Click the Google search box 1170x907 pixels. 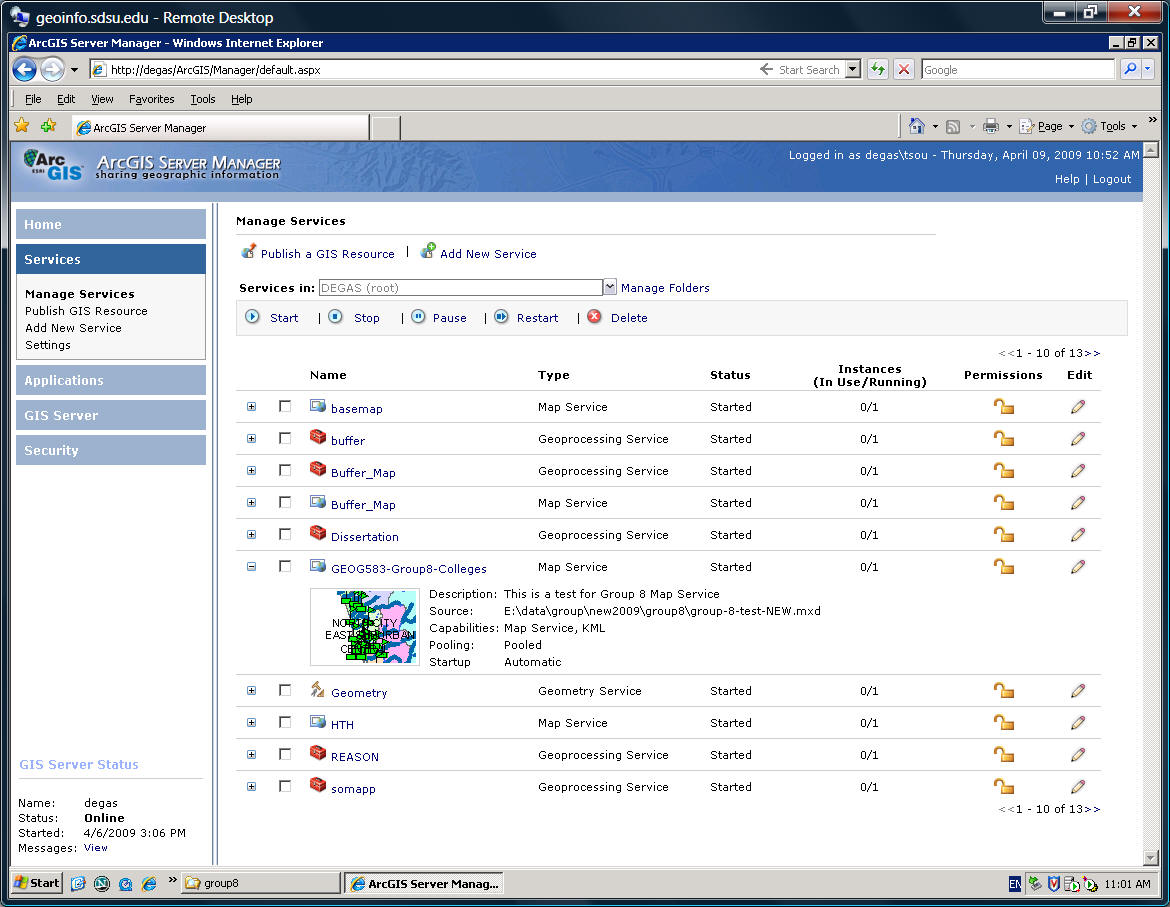(1018, 69)
